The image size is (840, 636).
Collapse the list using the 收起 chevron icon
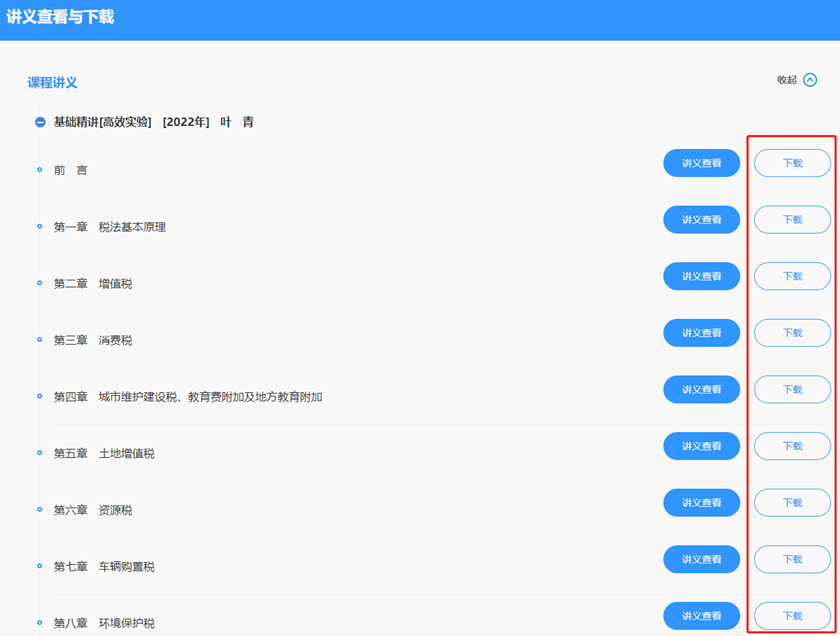pos(812,80)
